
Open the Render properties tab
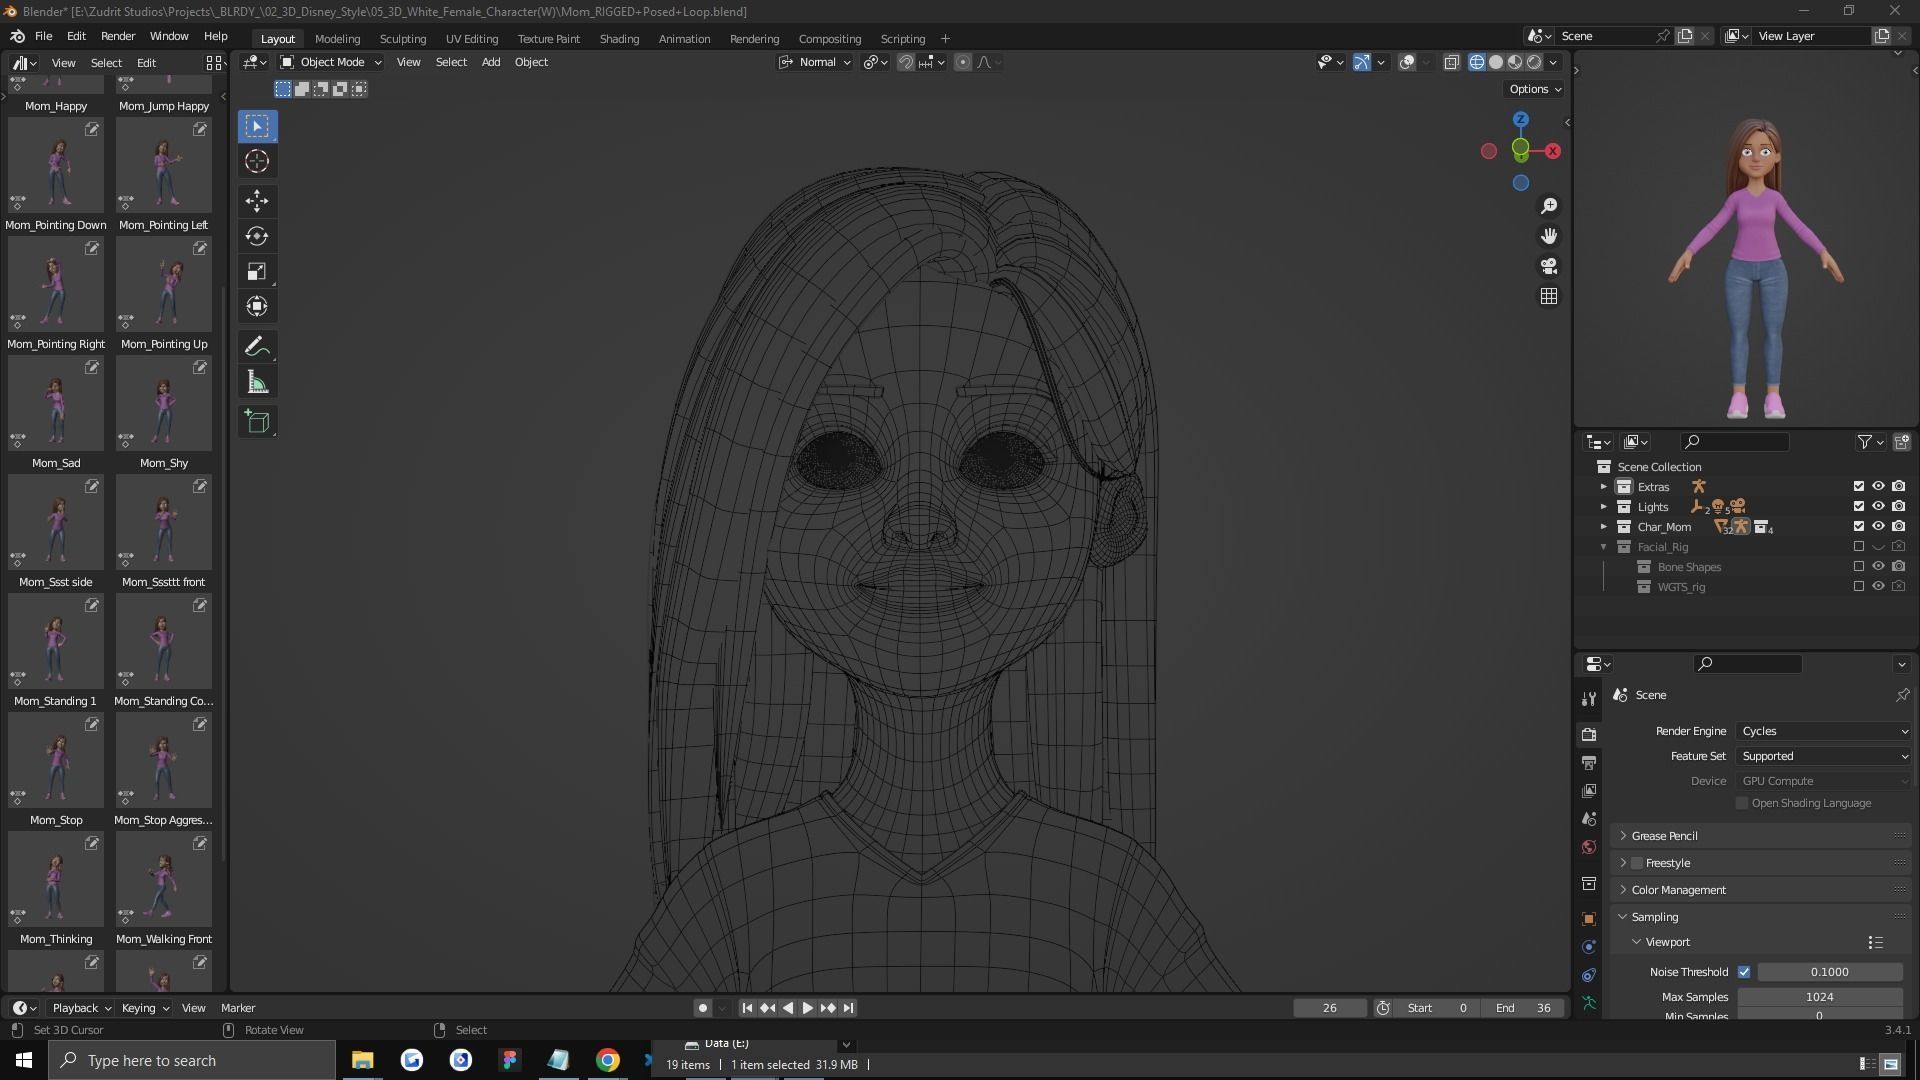1589,734
